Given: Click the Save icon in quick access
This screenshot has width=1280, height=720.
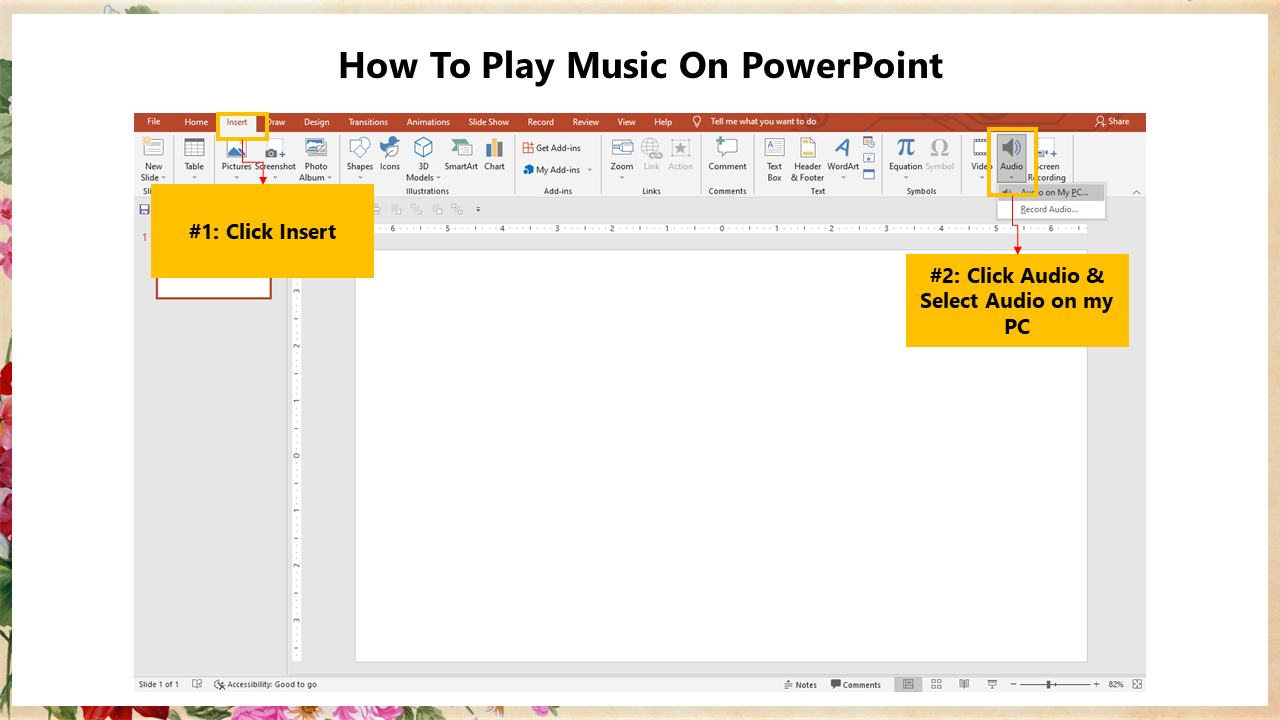Looking at the screenshot, I should click(x=145, y=210).
